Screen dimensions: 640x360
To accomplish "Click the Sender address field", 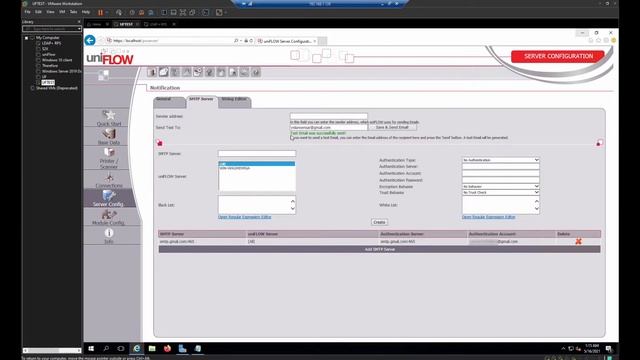I will [329, 116].
